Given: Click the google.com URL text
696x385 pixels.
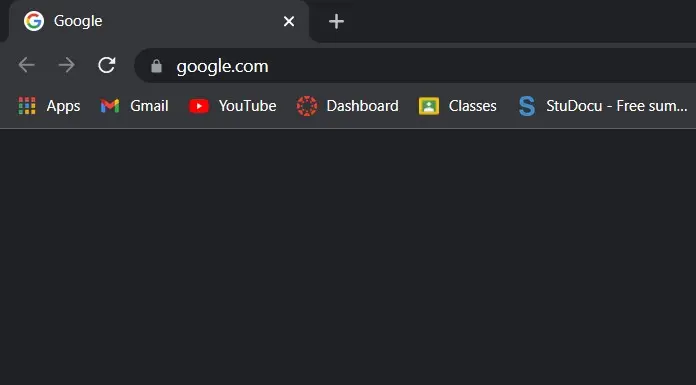Looking at the screenshot, I should click(x=222, y=67).
